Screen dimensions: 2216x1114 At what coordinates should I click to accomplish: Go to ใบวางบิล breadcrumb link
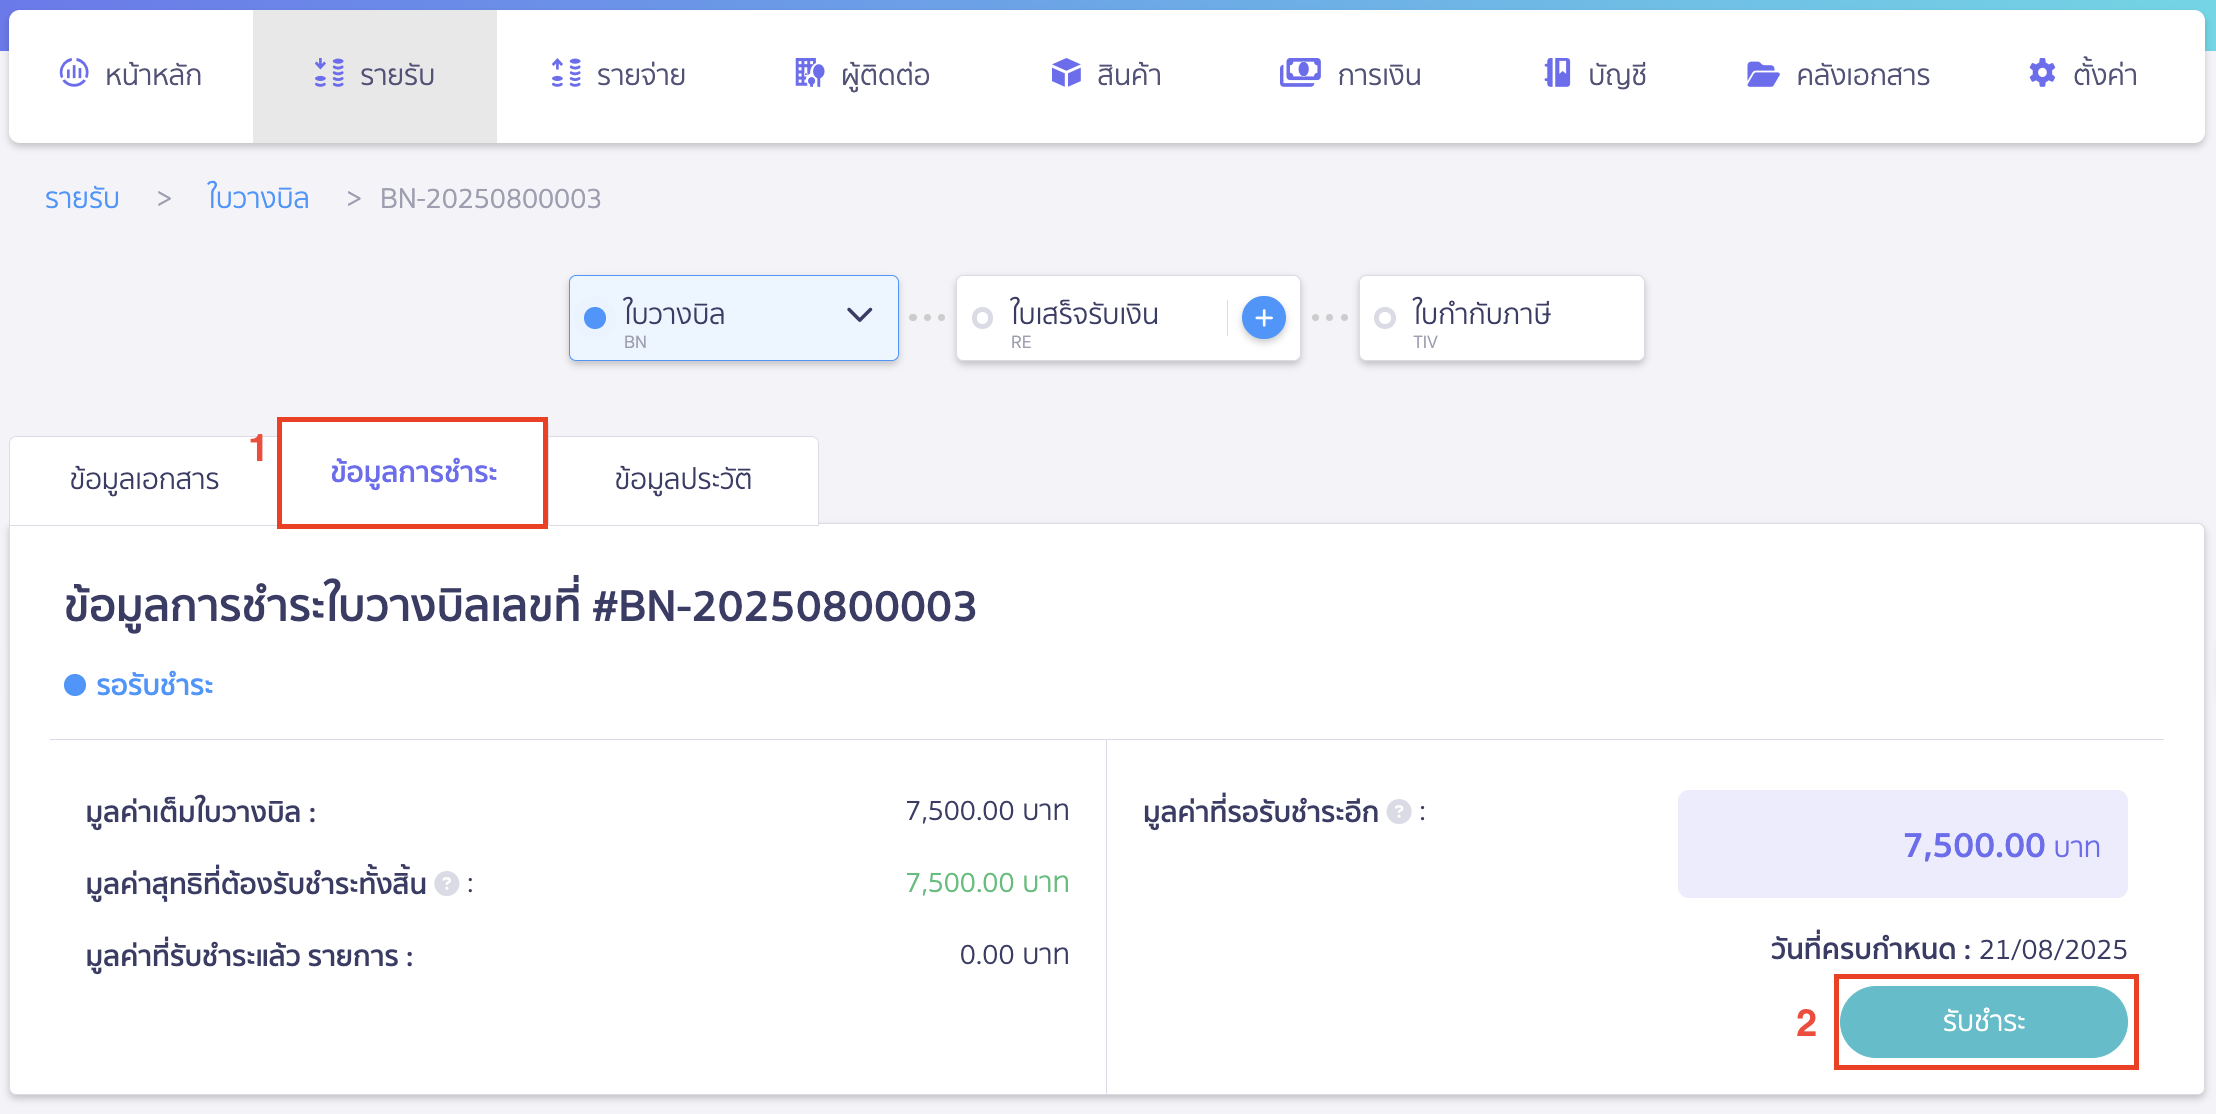coord(258,198)
